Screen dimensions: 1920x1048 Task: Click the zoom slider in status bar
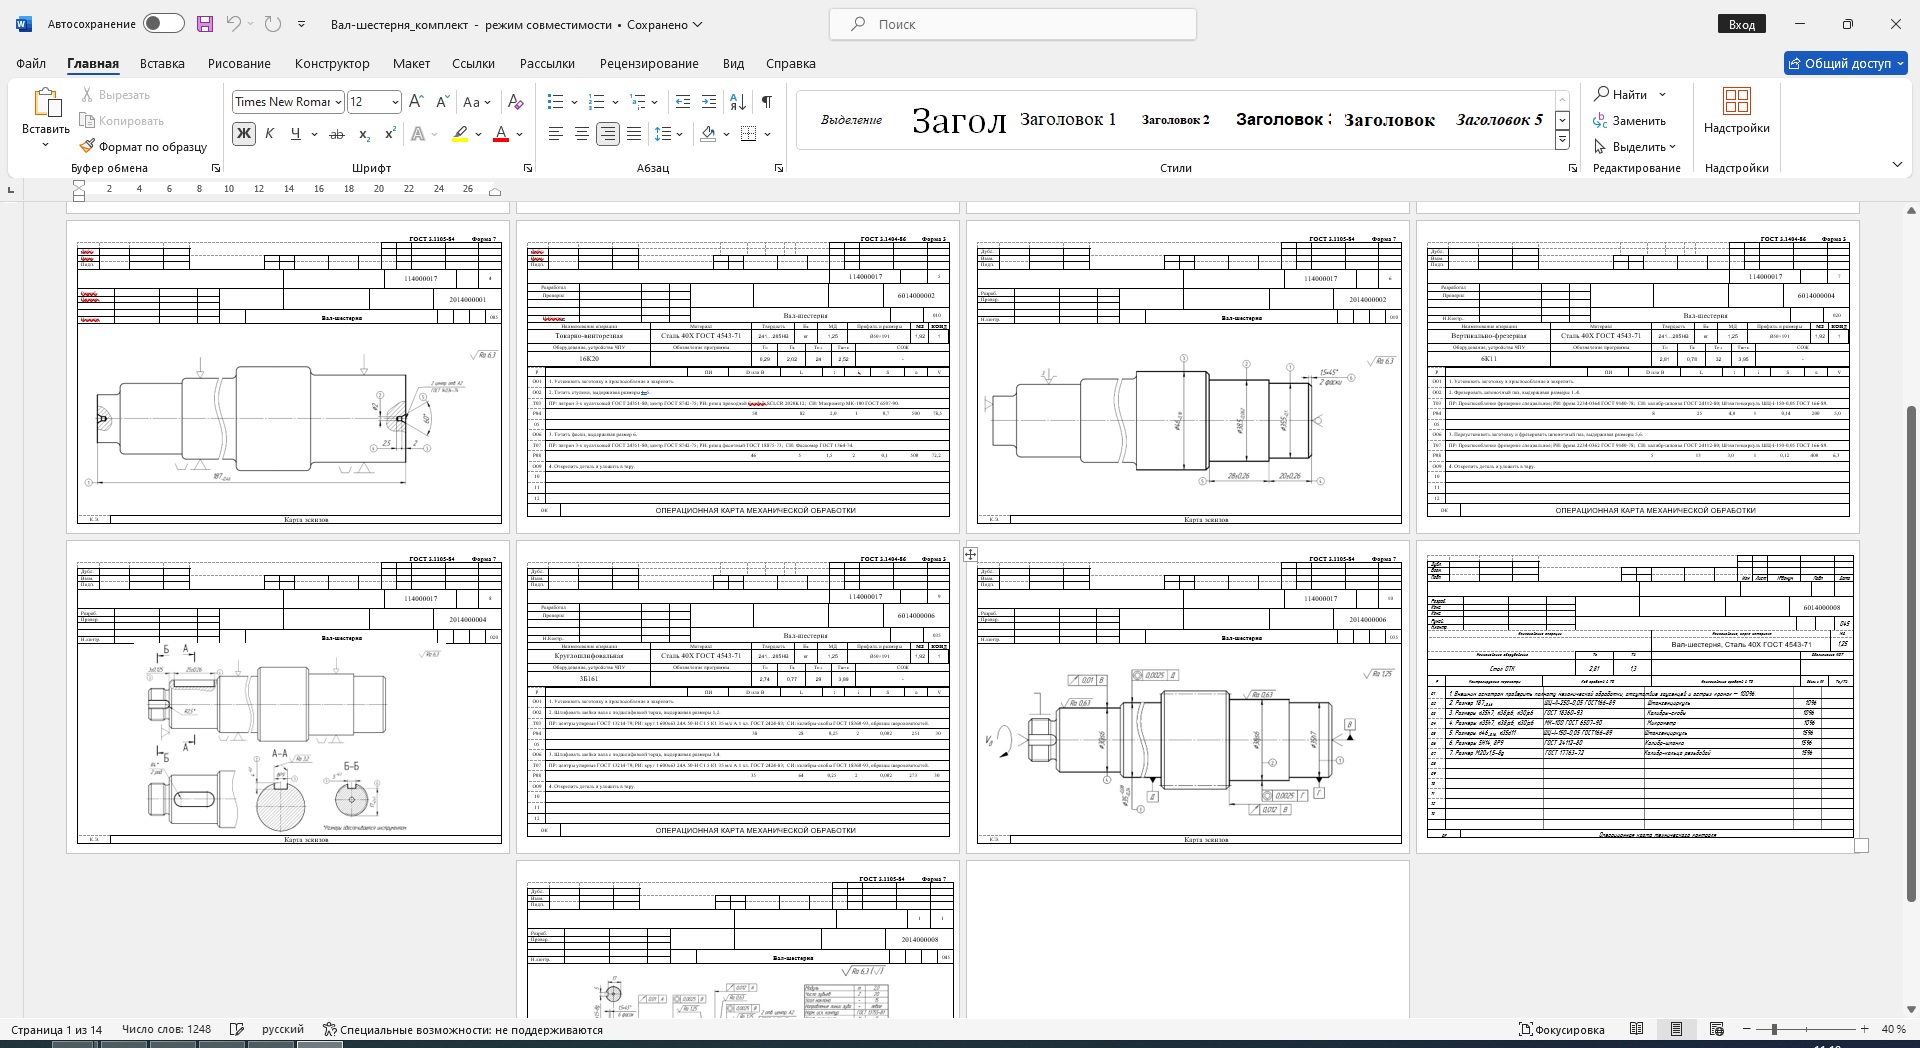1774,1029
